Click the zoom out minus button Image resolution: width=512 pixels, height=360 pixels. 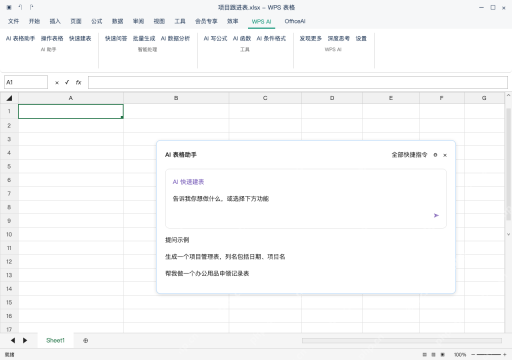point(473,355)
